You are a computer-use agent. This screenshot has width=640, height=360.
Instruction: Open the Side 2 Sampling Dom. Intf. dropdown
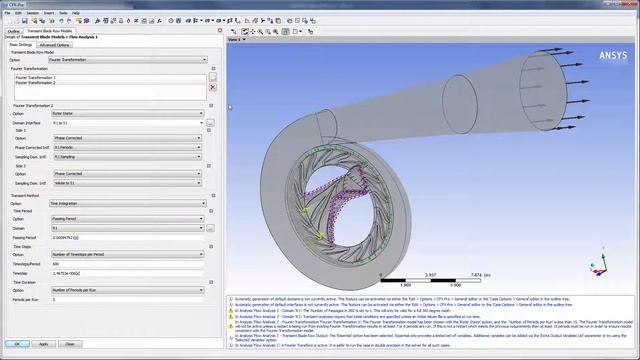tap(128, 183)
